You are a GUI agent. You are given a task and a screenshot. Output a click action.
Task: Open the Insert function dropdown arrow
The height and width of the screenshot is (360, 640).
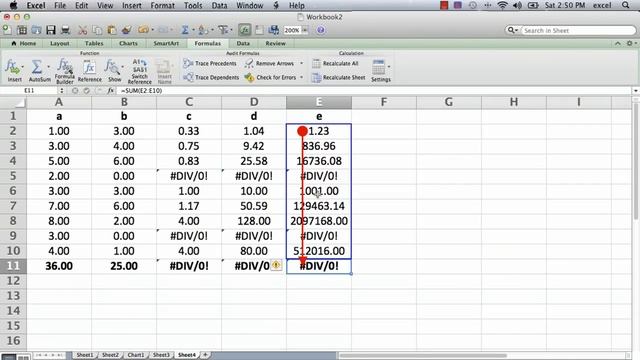(x=22, y=67)
